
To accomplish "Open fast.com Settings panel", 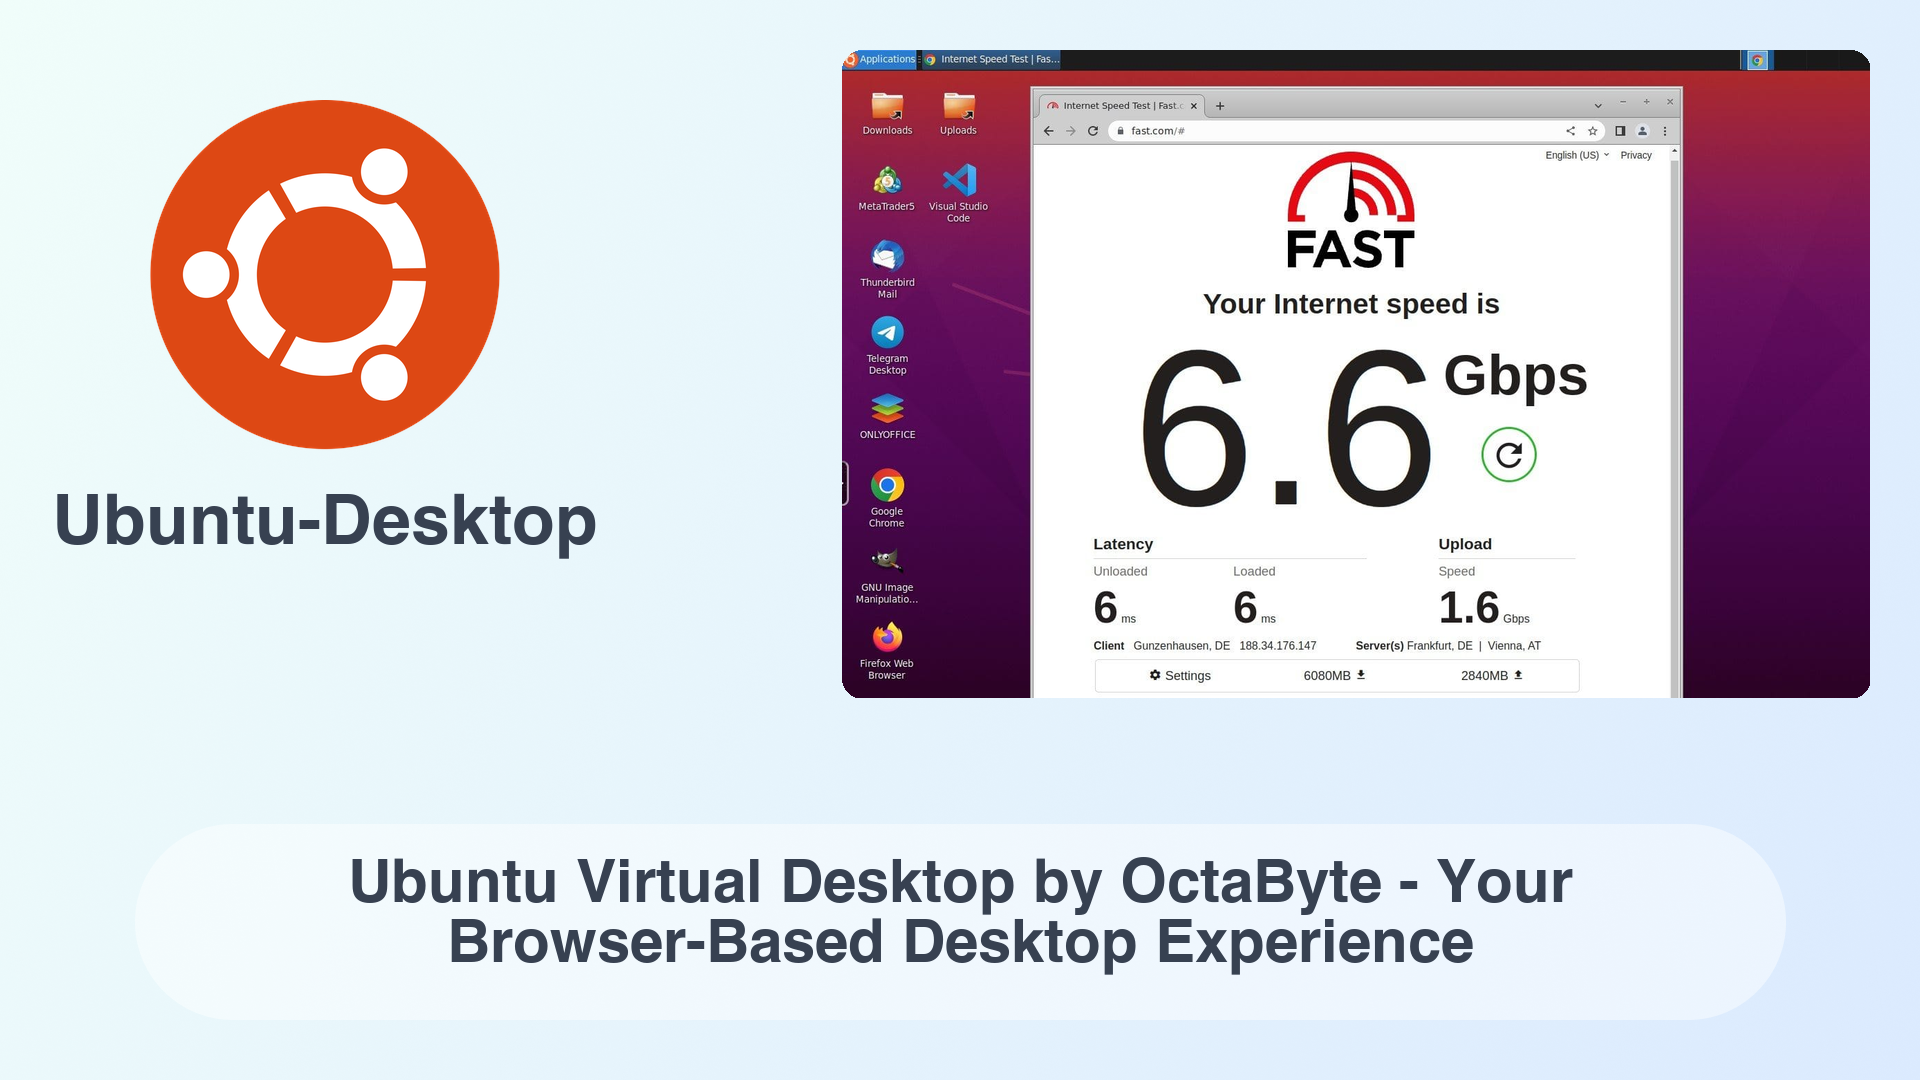I will click(1178, 675).
